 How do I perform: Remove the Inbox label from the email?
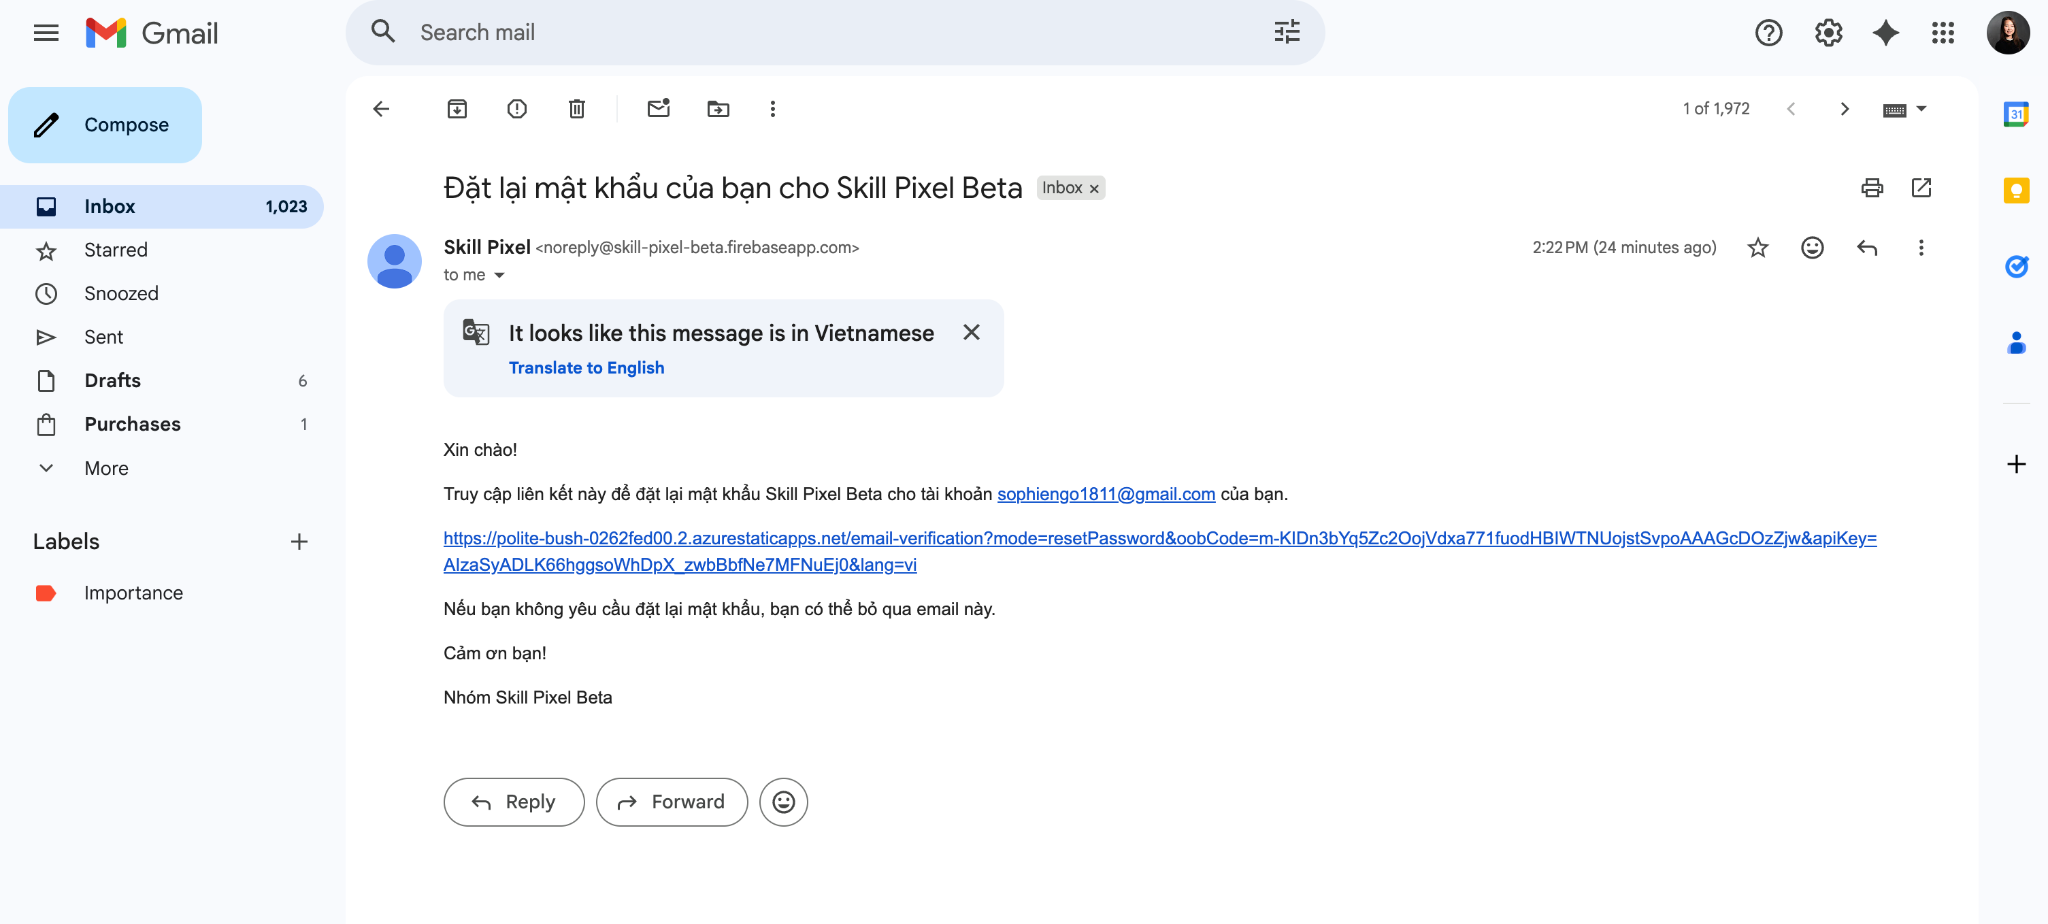click(1094, 189)
